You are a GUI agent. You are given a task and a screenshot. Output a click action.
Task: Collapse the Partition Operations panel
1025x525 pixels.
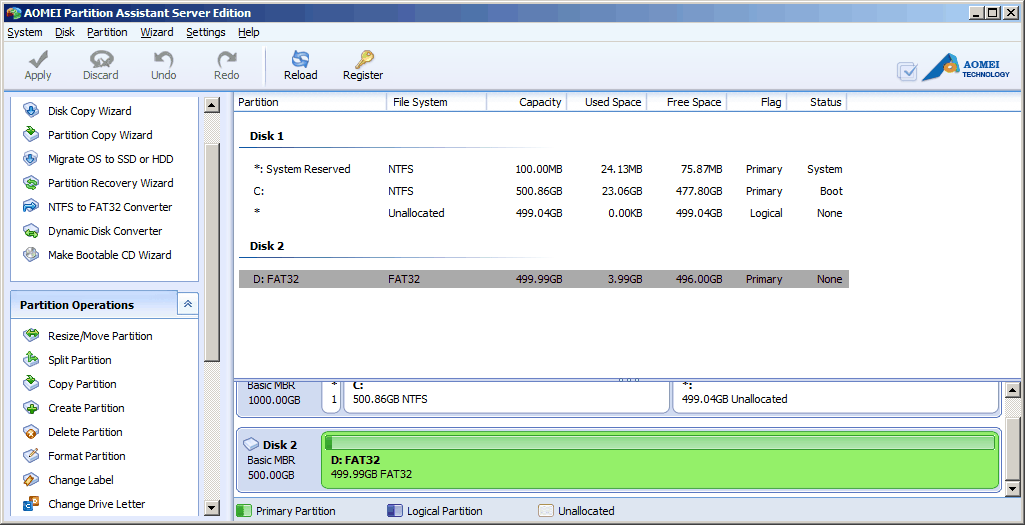[188, 304]
